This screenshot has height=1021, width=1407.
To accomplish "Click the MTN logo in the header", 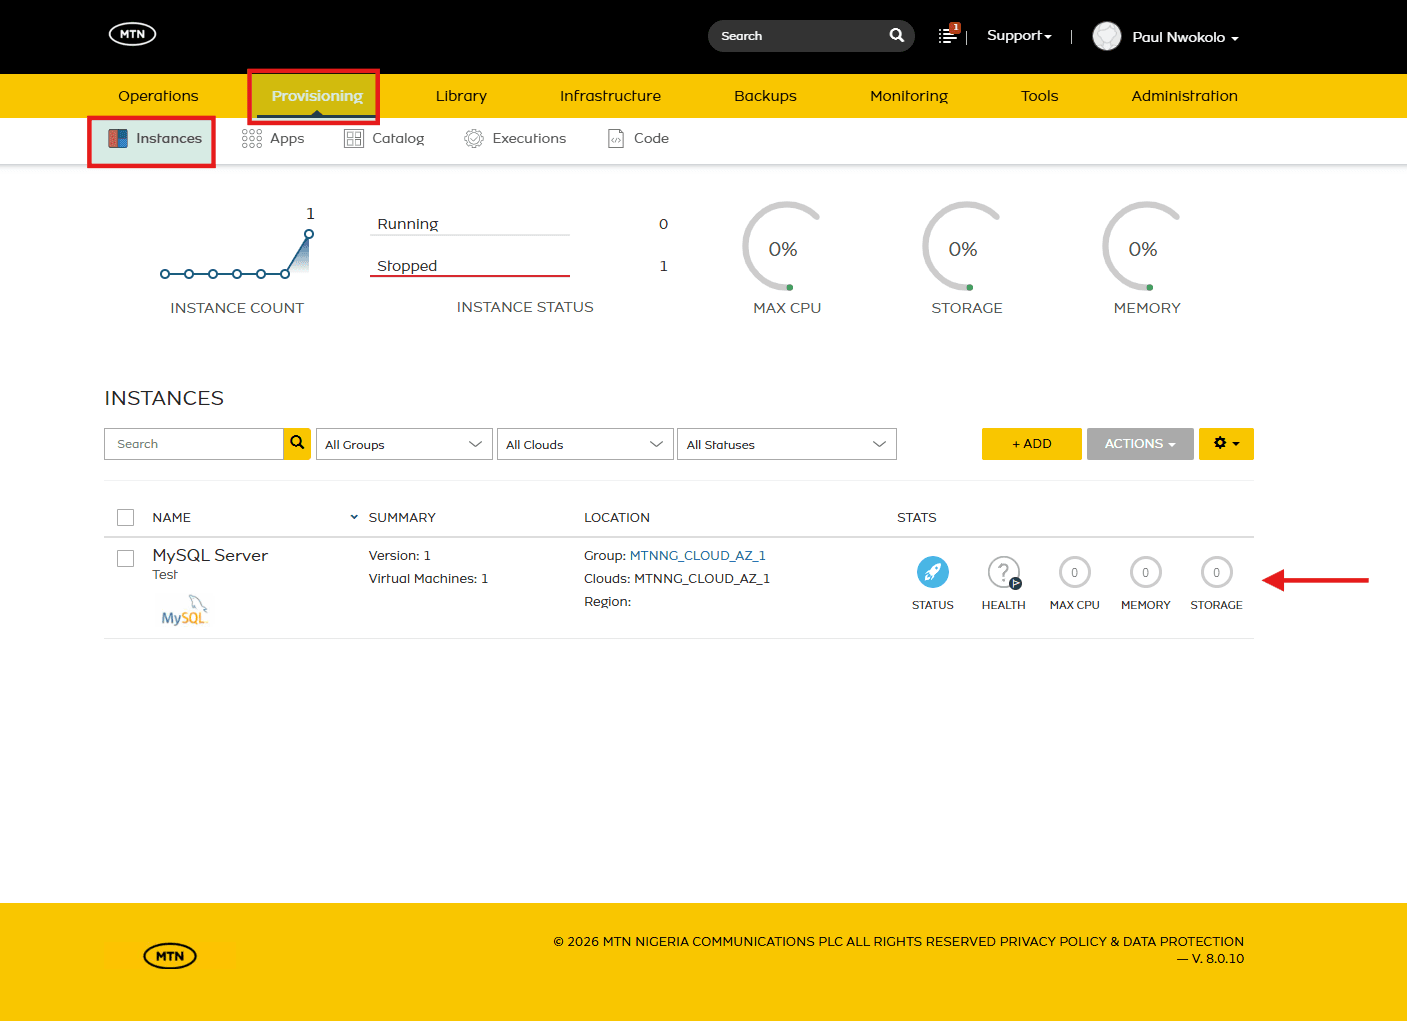I will point(133,34).
